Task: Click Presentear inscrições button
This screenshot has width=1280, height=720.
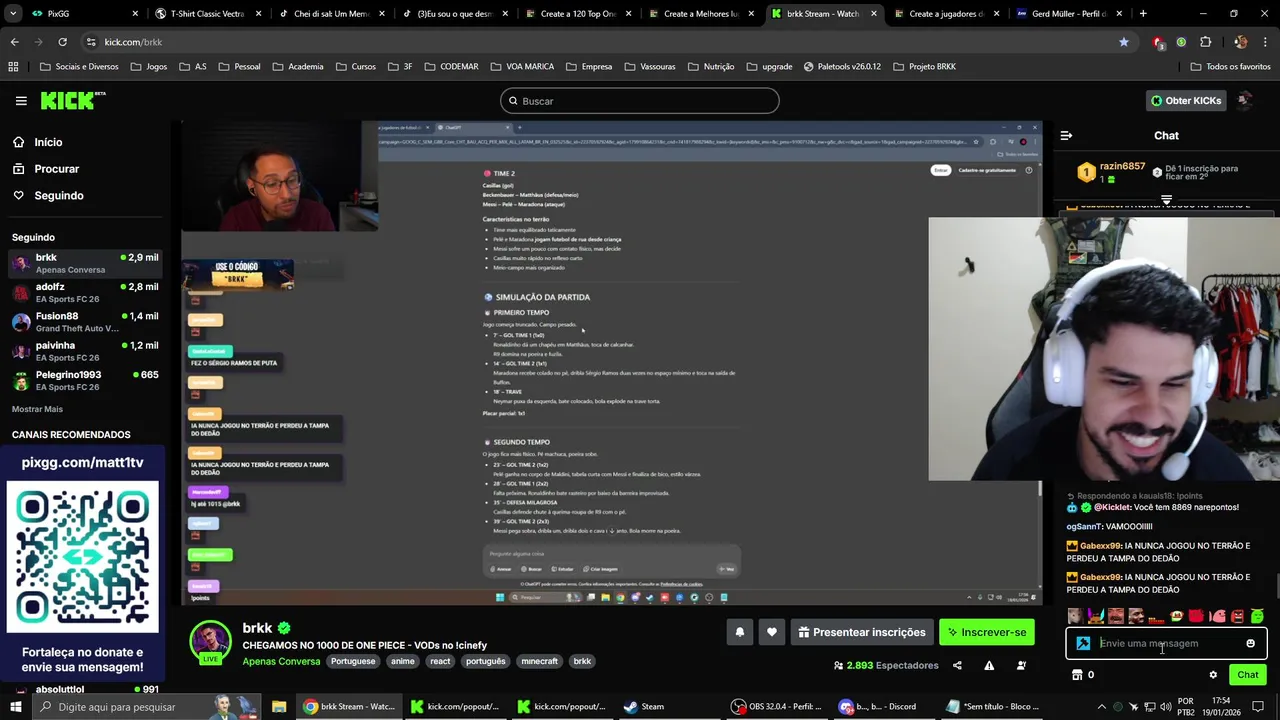Action: point(861,632)
